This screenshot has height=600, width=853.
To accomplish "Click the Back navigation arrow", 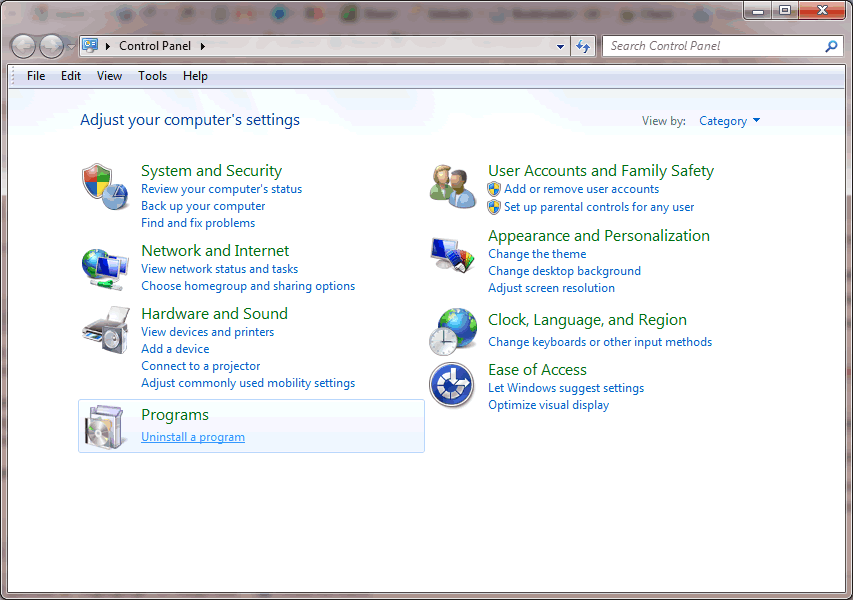I will pos(23,47).
